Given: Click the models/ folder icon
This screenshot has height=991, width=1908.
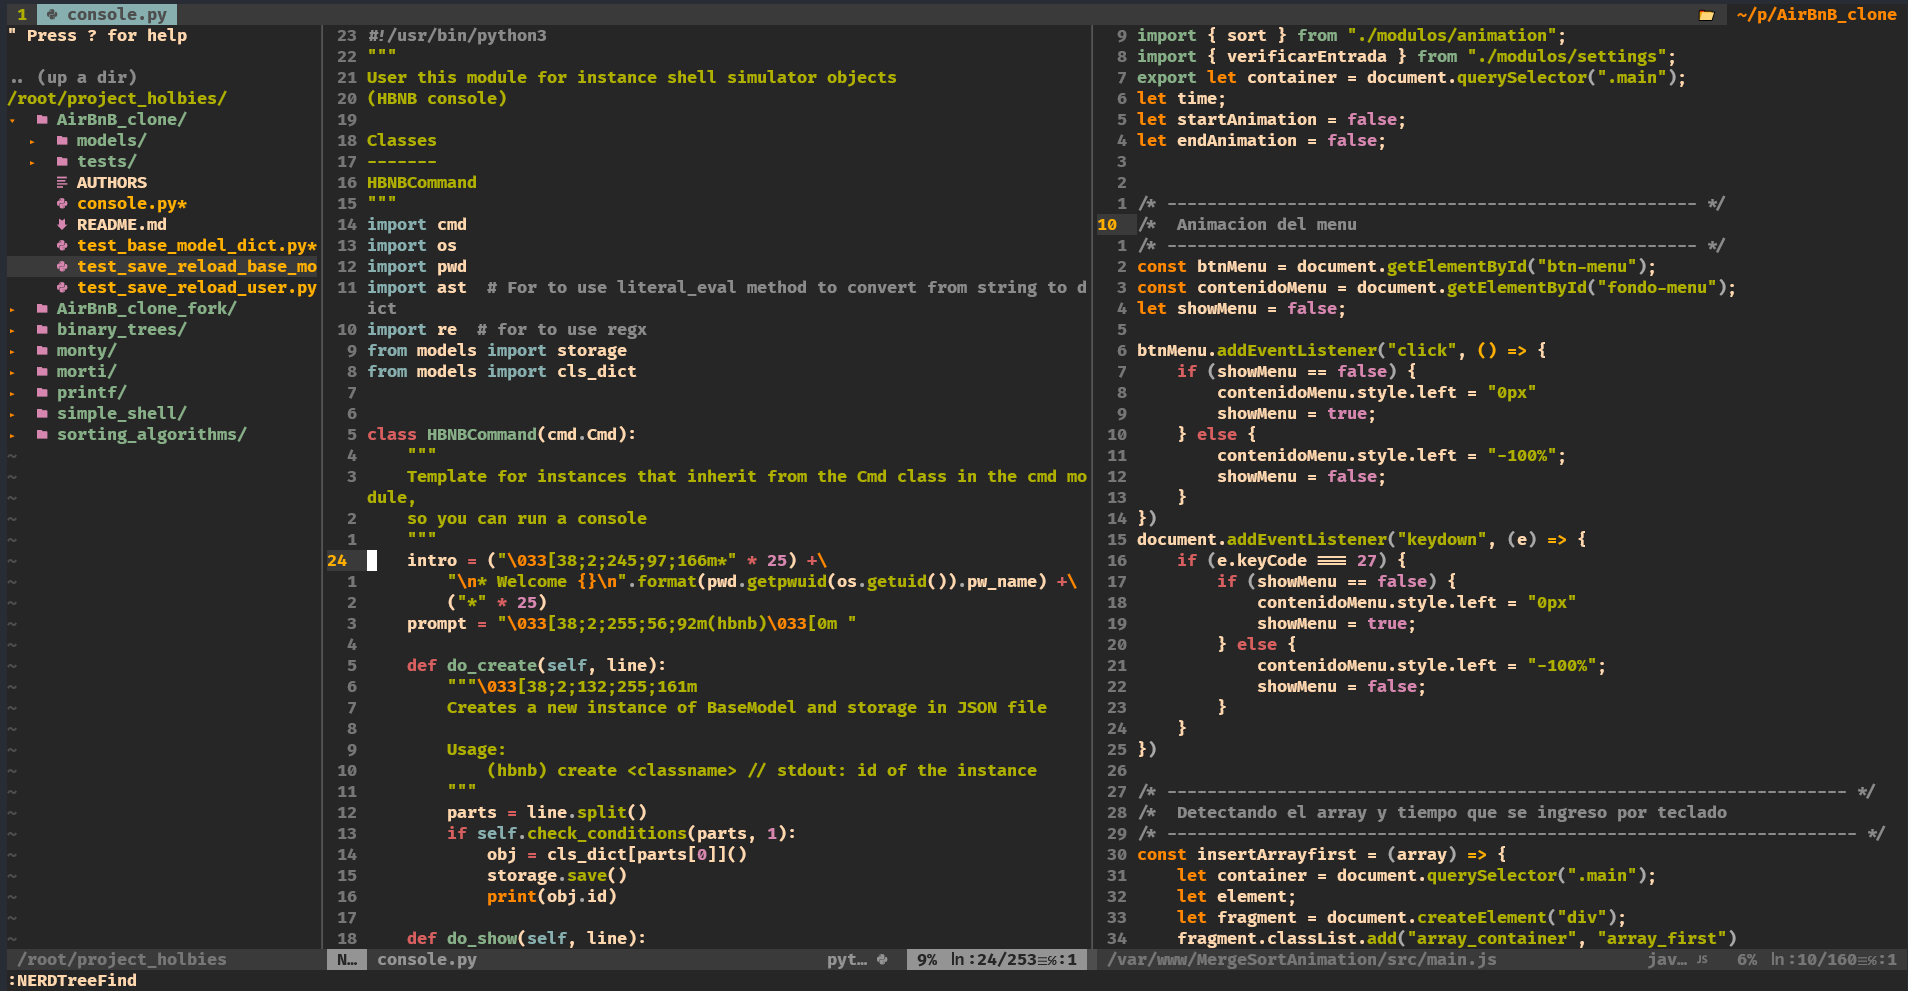Looking at the screenshot, I should tap(62, 140).
